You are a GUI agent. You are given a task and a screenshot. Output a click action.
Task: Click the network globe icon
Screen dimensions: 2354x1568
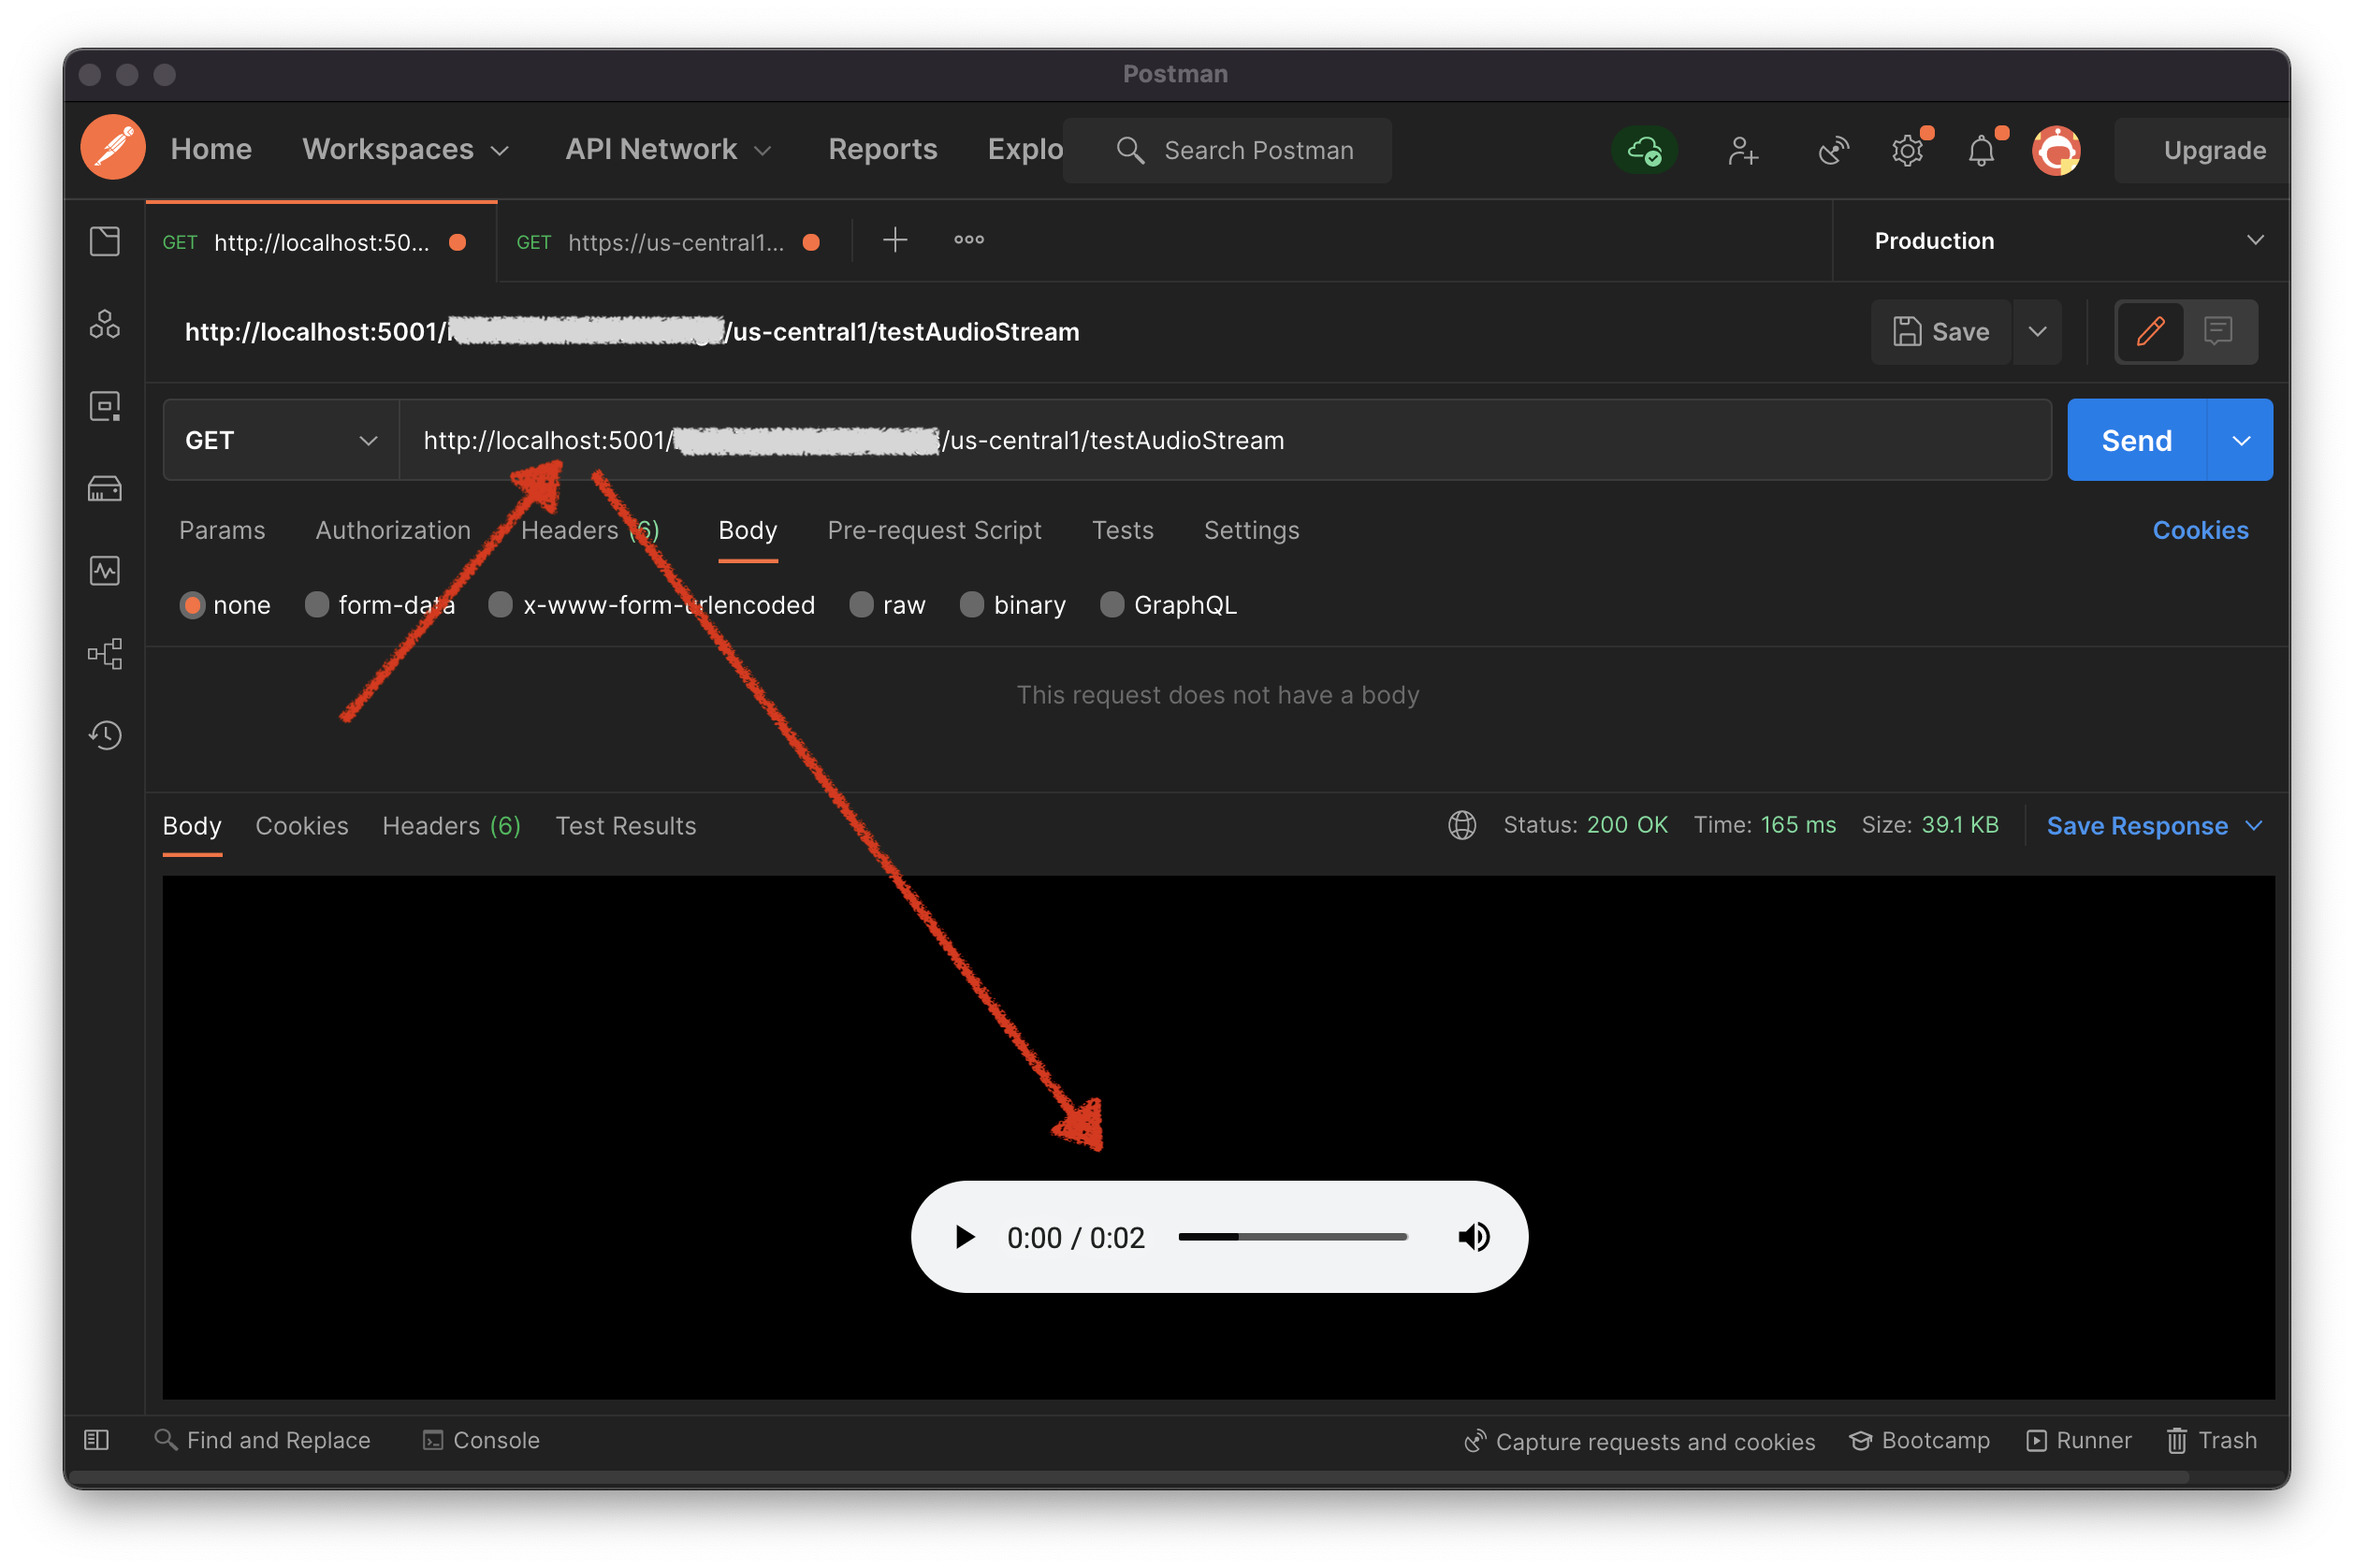(1462, 825)
